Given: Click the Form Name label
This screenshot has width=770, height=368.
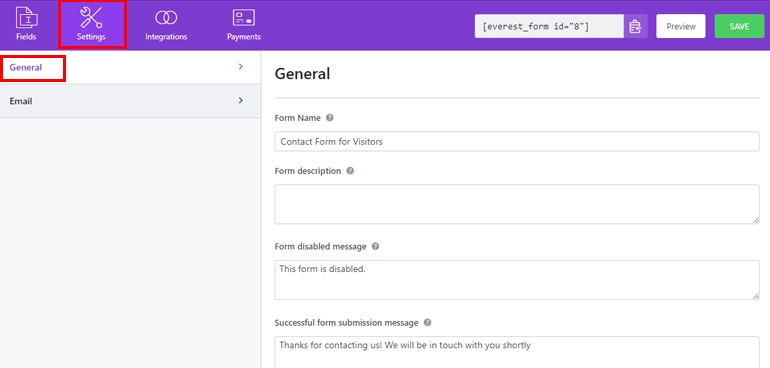Looking at the screenshot, I should tap(298, 118).
